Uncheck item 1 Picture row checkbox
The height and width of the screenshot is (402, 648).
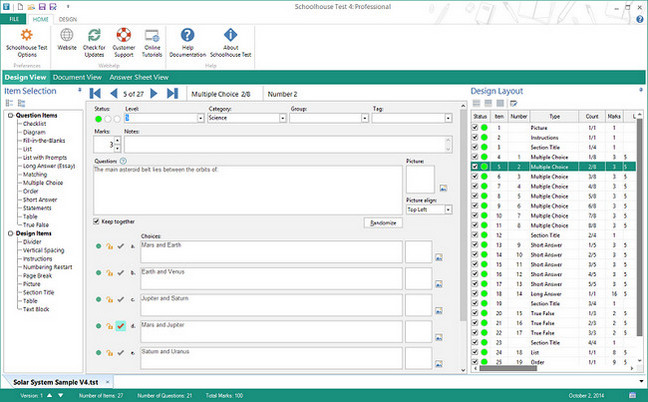pyautogui.click(x=476, y=128)
